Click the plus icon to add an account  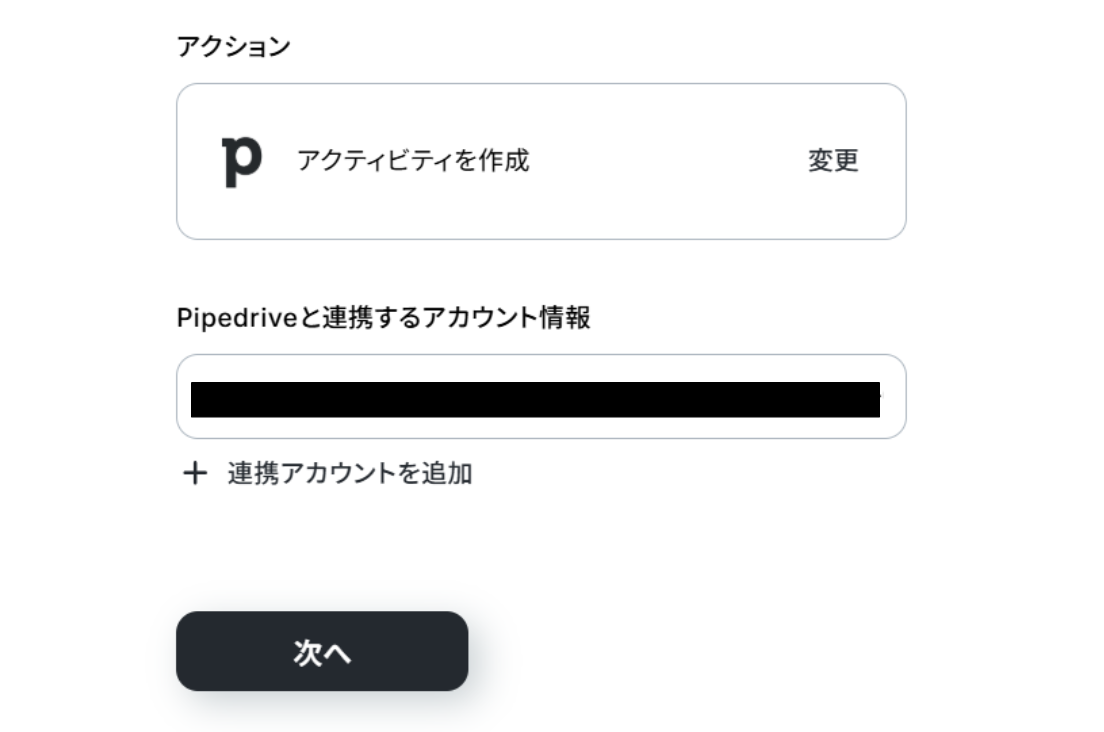[x=193, y=473]
